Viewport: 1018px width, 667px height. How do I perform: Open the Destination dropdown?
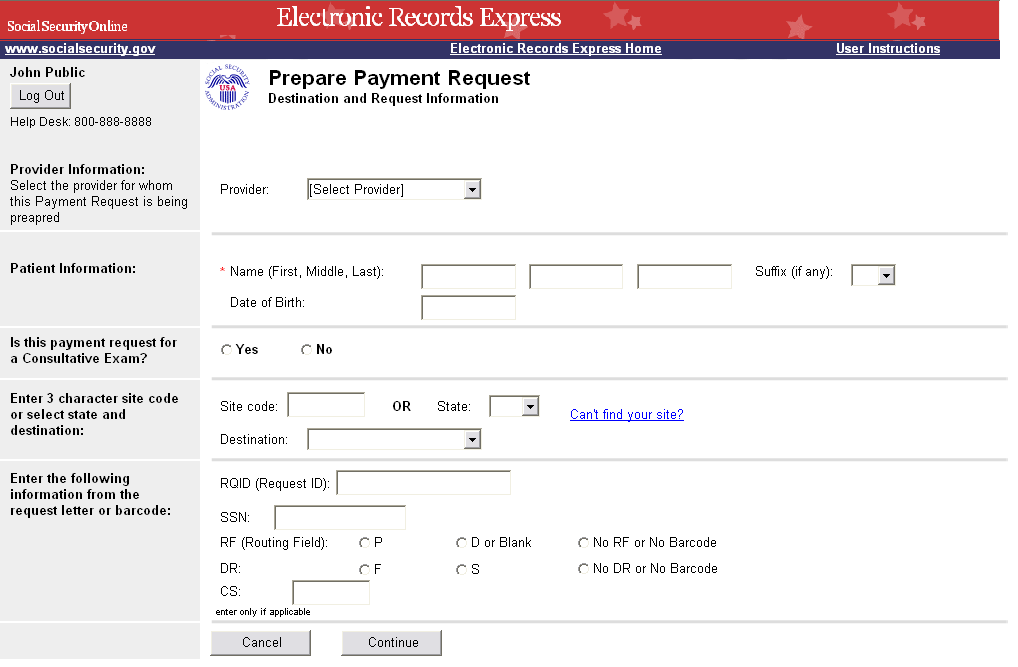(394, 440)
